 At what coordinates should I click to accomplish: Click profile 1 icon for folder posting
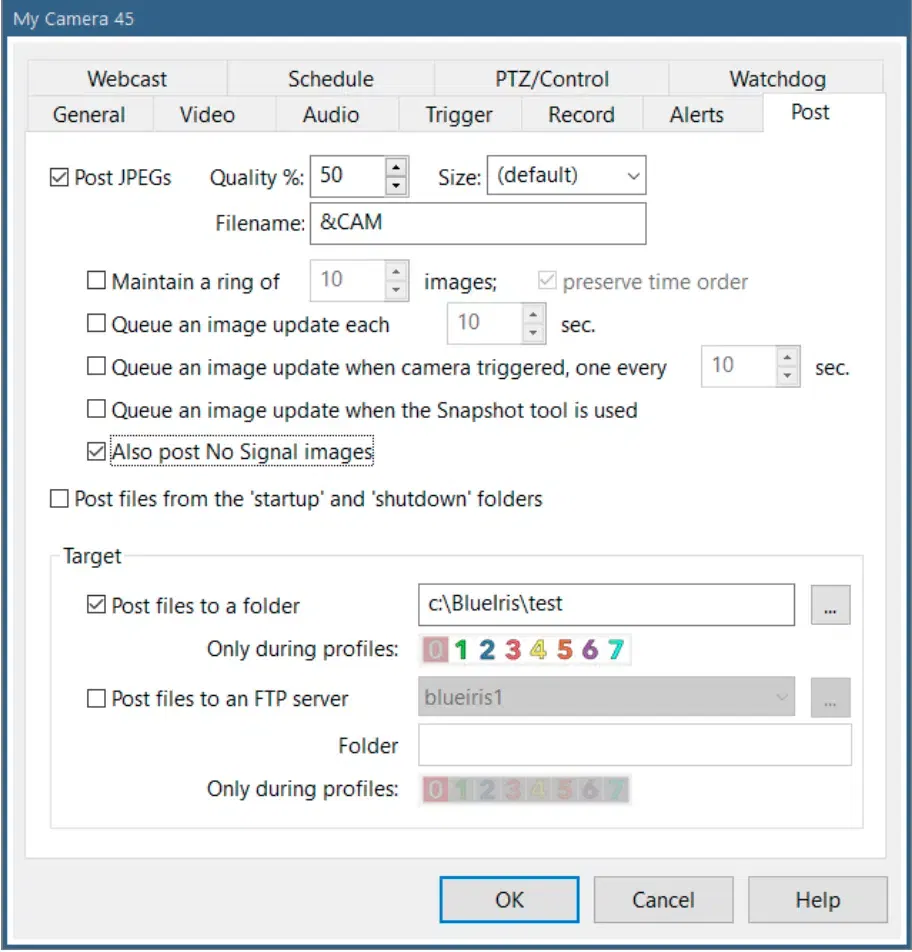pos(461,651)
